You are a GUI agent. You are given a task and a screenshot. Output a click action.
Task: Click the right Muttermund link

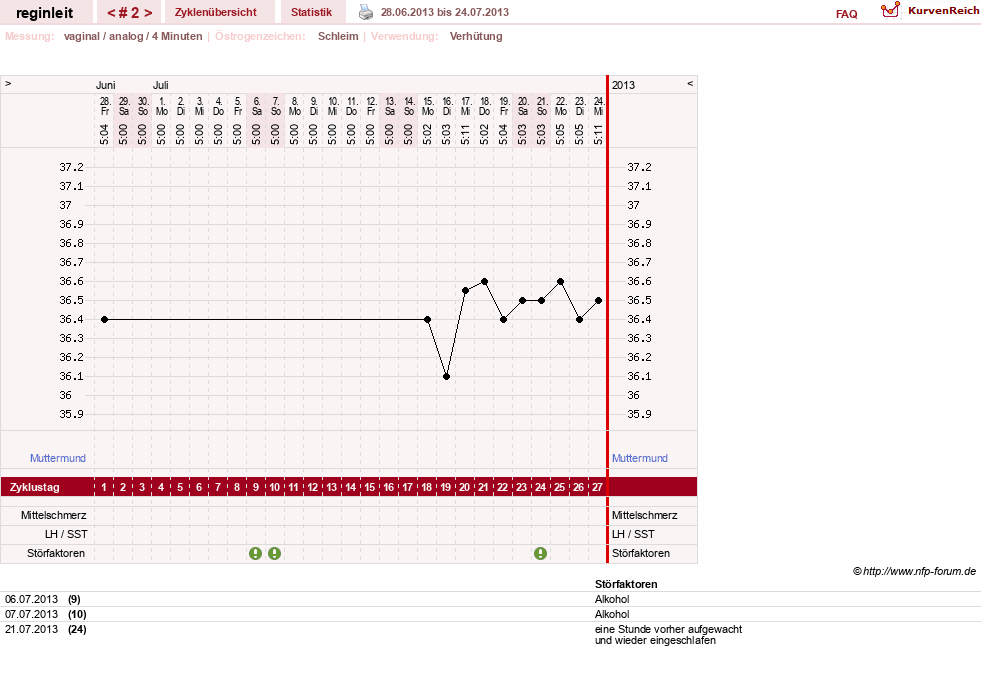pyautogui.click(x=639, y=458)
